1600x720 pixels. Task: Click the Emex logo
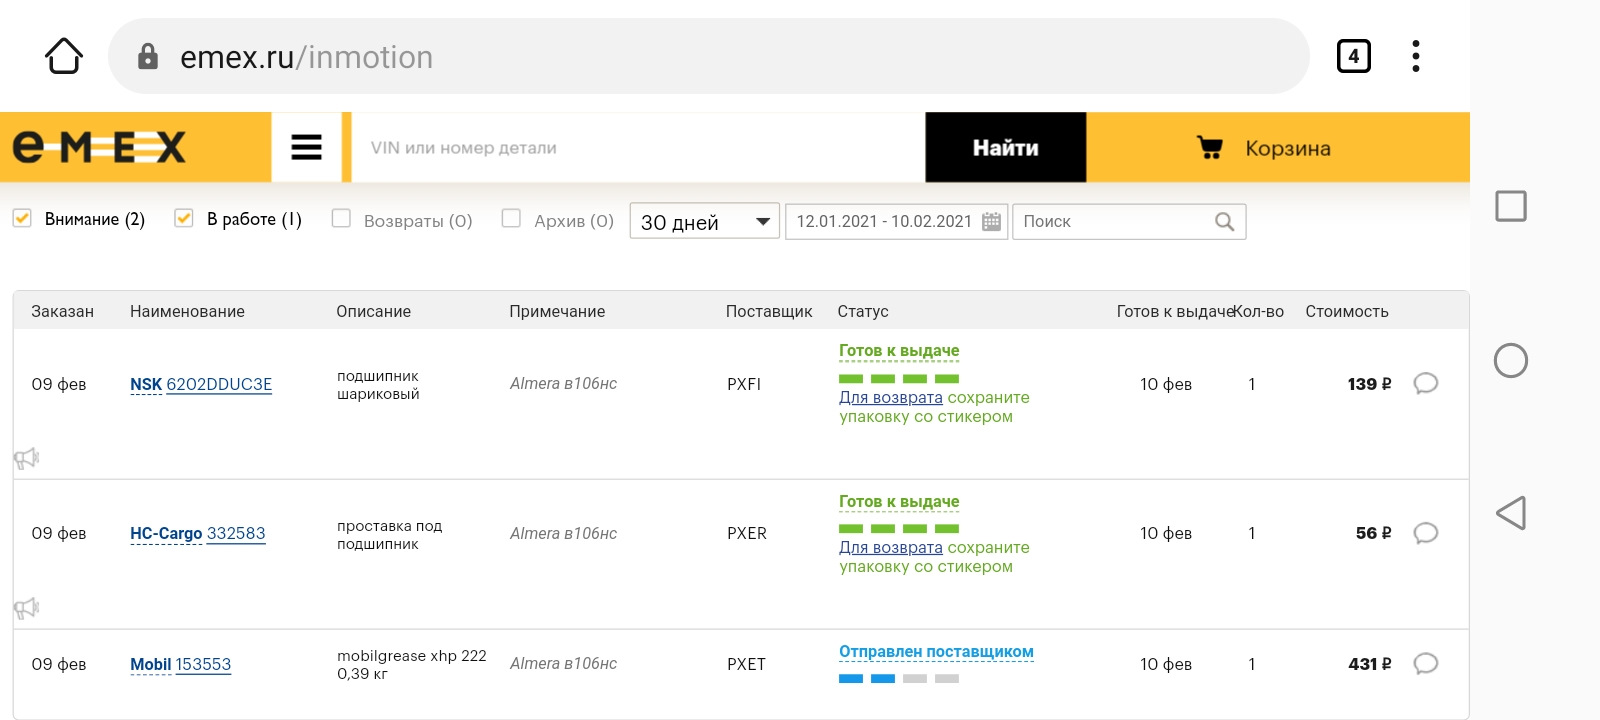point(99,148)
